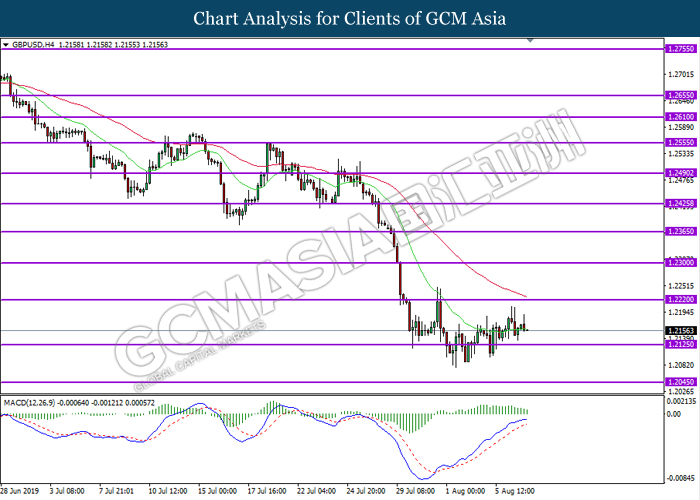Click the 10 Jul 12:00 time label
700x500 pixels.
point(167,491)
